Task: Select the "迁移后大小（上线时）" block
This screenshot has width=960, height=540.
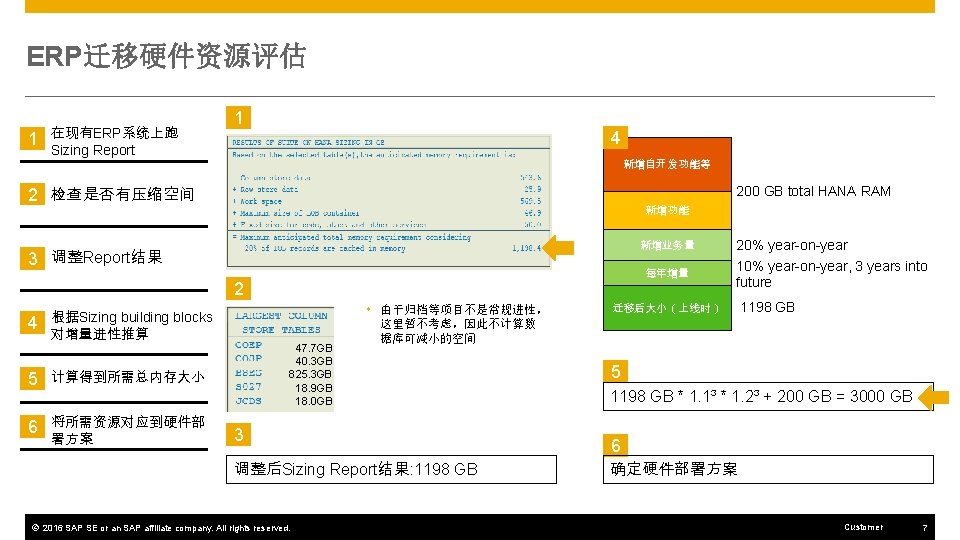Action: pyautogui.click(x=667, y=308)
